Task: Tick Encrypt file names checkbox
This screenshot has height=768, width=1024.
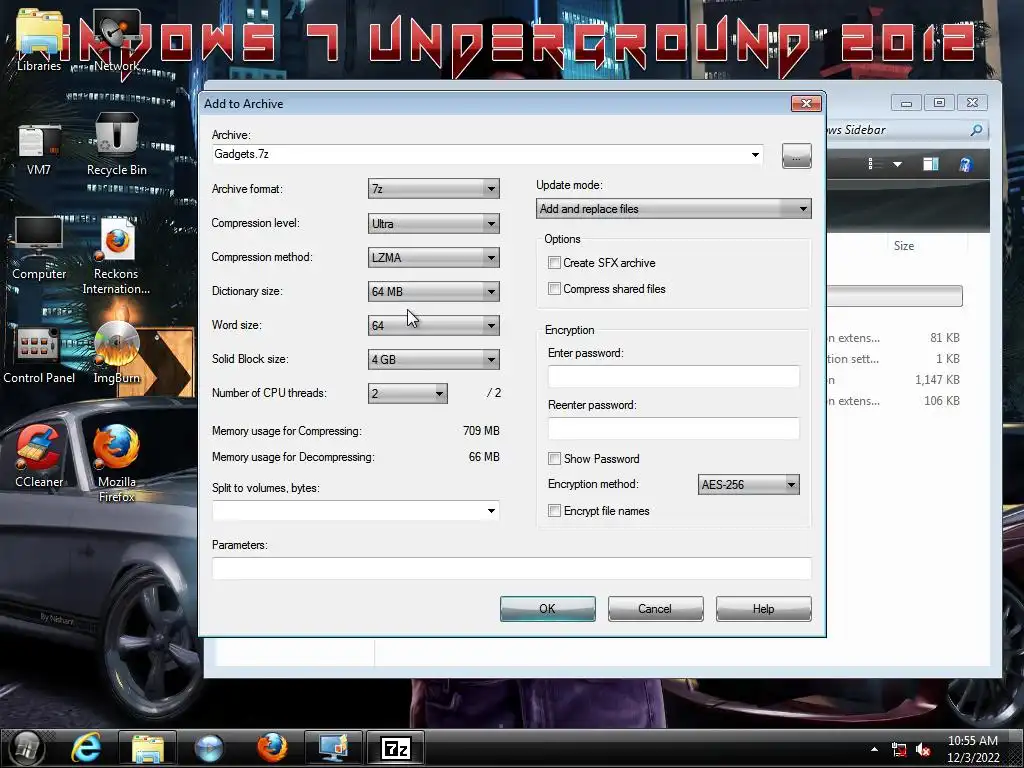Action: [x=554, y=511]
